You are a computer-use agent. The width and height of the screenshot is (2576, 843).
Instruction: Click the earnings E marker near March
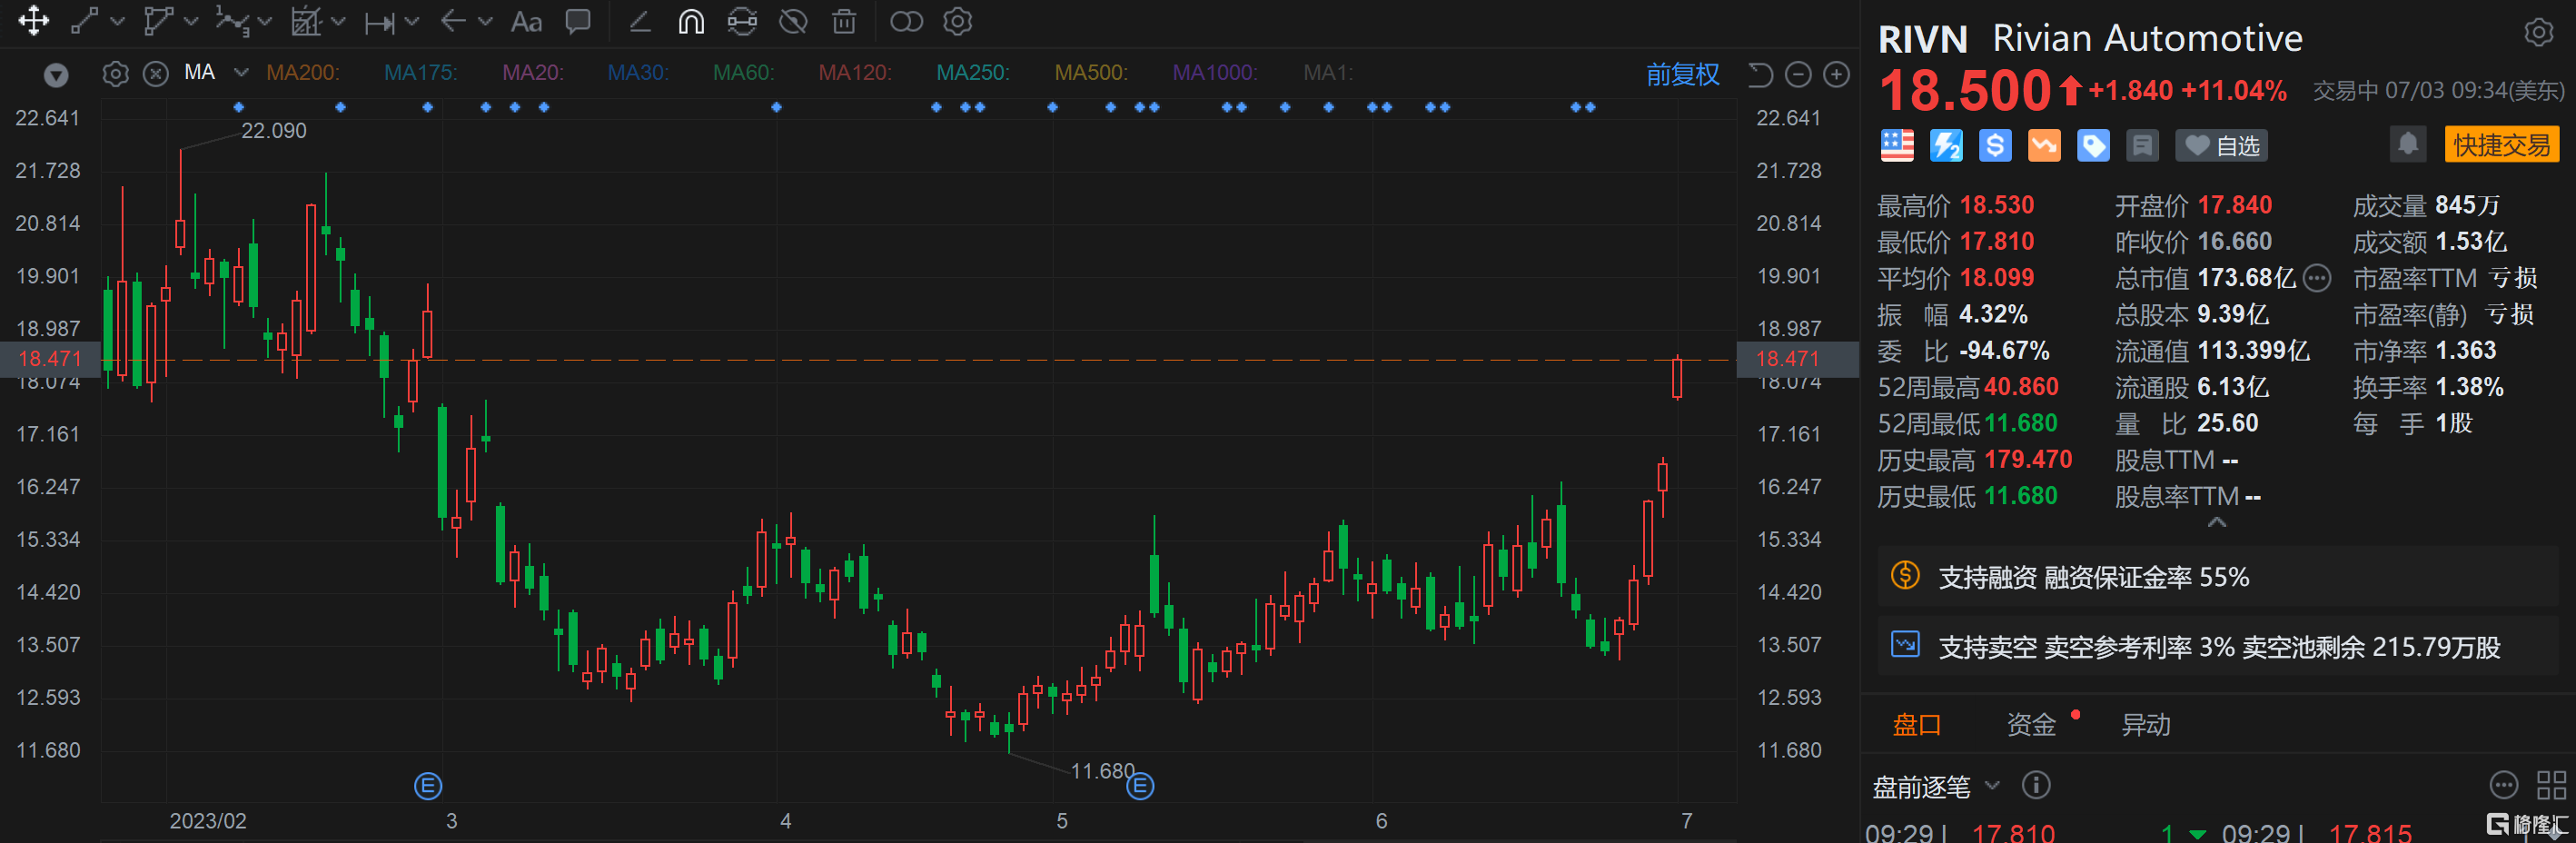point(428,786)
